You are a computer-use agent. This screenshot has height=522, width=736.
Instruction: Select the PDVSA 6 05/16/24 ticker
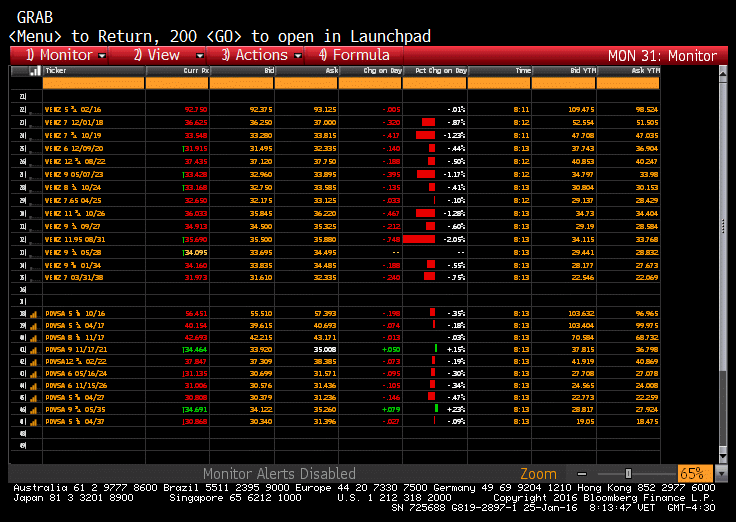tap(76, 374)
